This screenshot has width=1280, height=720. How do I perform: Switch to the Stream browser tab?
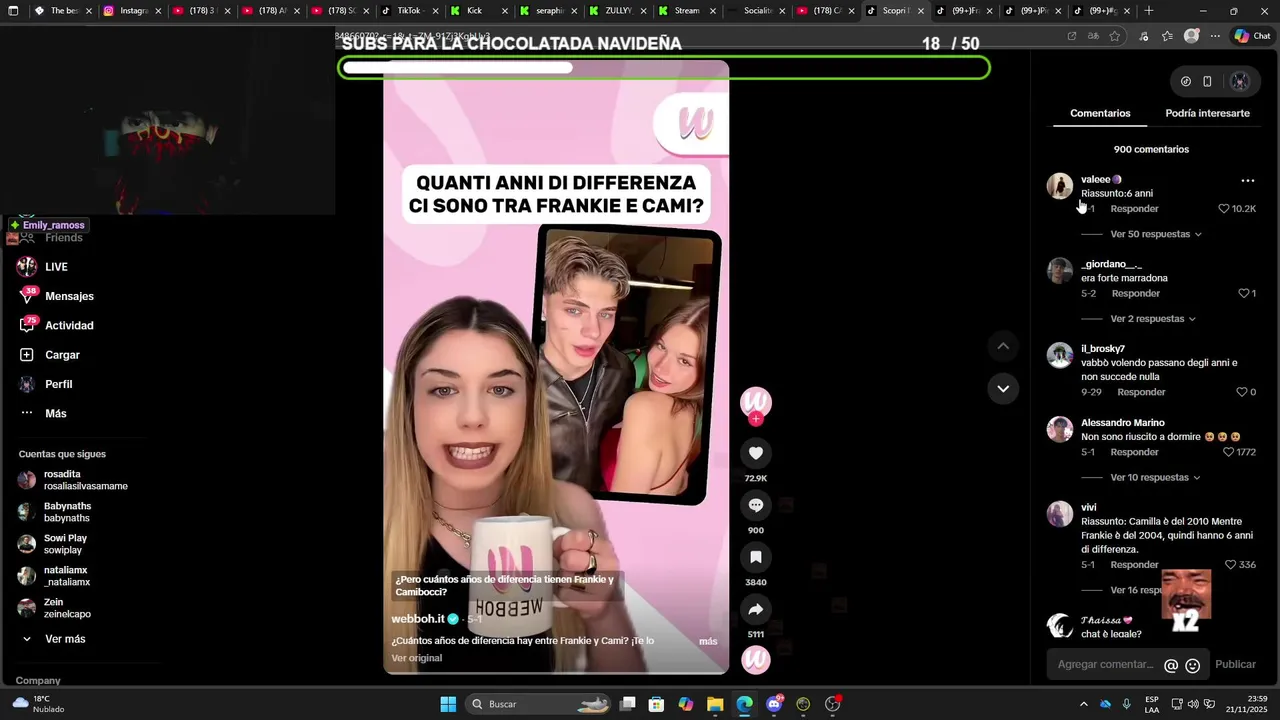pyautogui.click(x=687, y=11)
